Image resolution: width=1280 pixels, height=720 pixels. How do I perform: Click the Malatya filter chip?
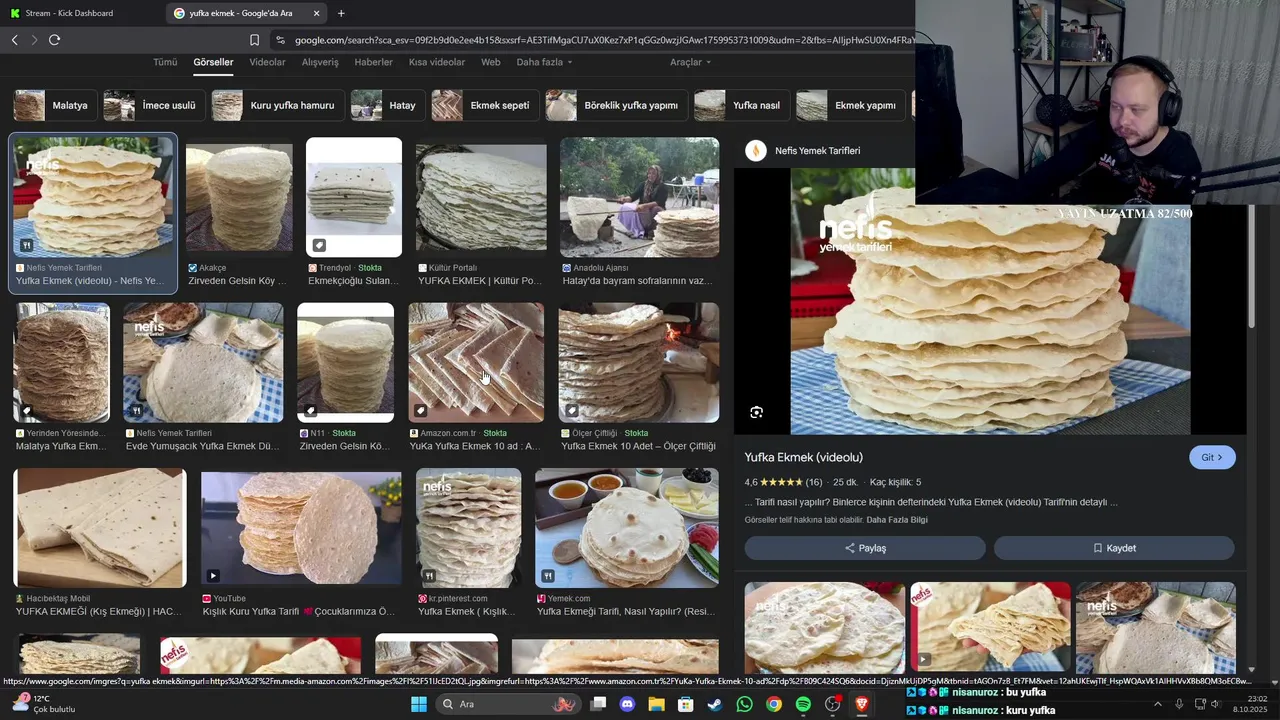click(55, 105)
